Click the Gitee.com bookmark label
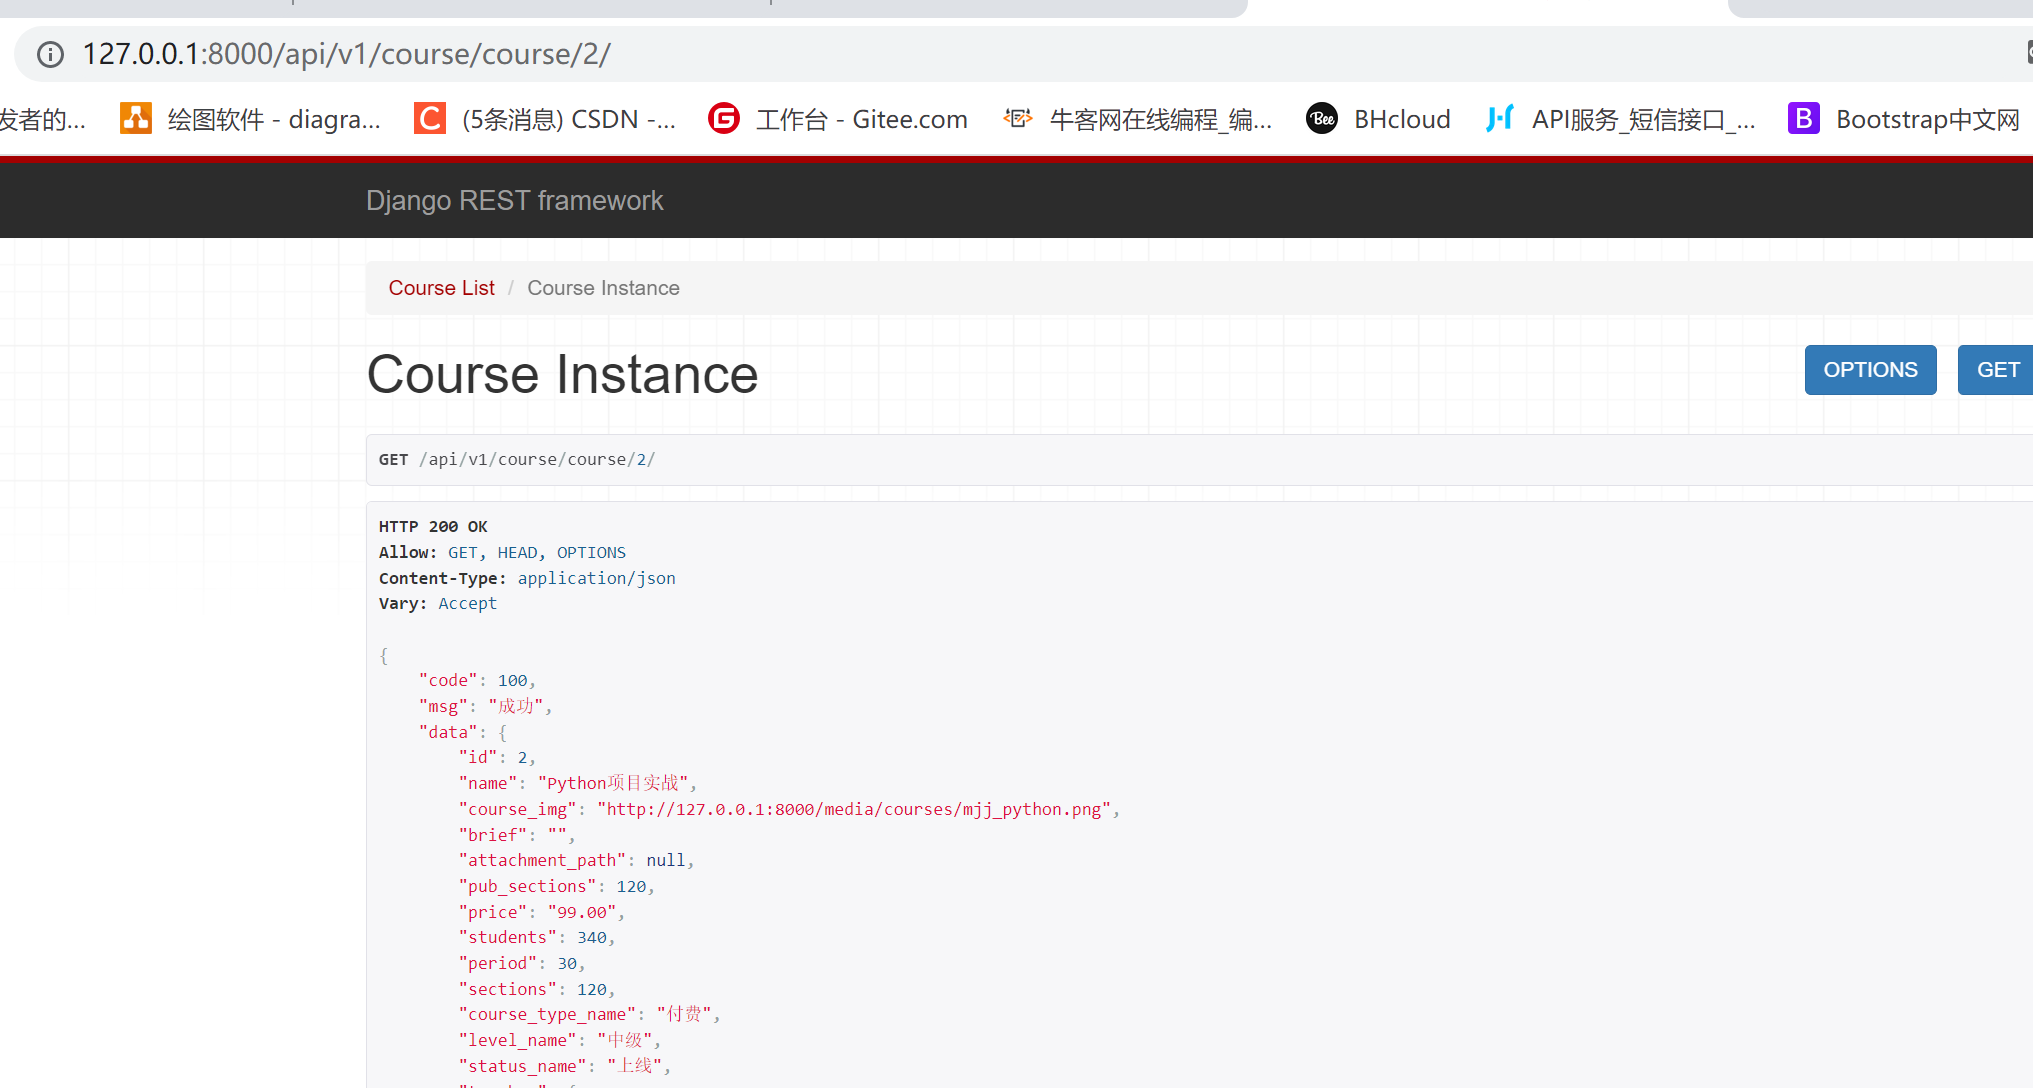The width and height of the screenshot is (2033, 1088). click(861, 120)
